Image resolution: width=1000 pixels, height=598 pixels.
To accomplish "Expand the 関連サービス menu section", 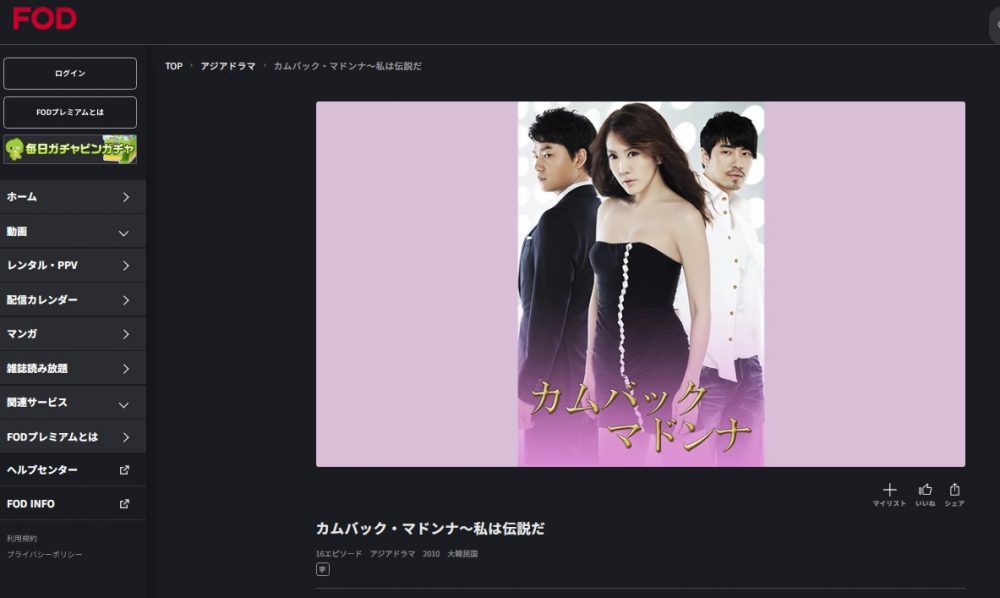I will 73,402.
